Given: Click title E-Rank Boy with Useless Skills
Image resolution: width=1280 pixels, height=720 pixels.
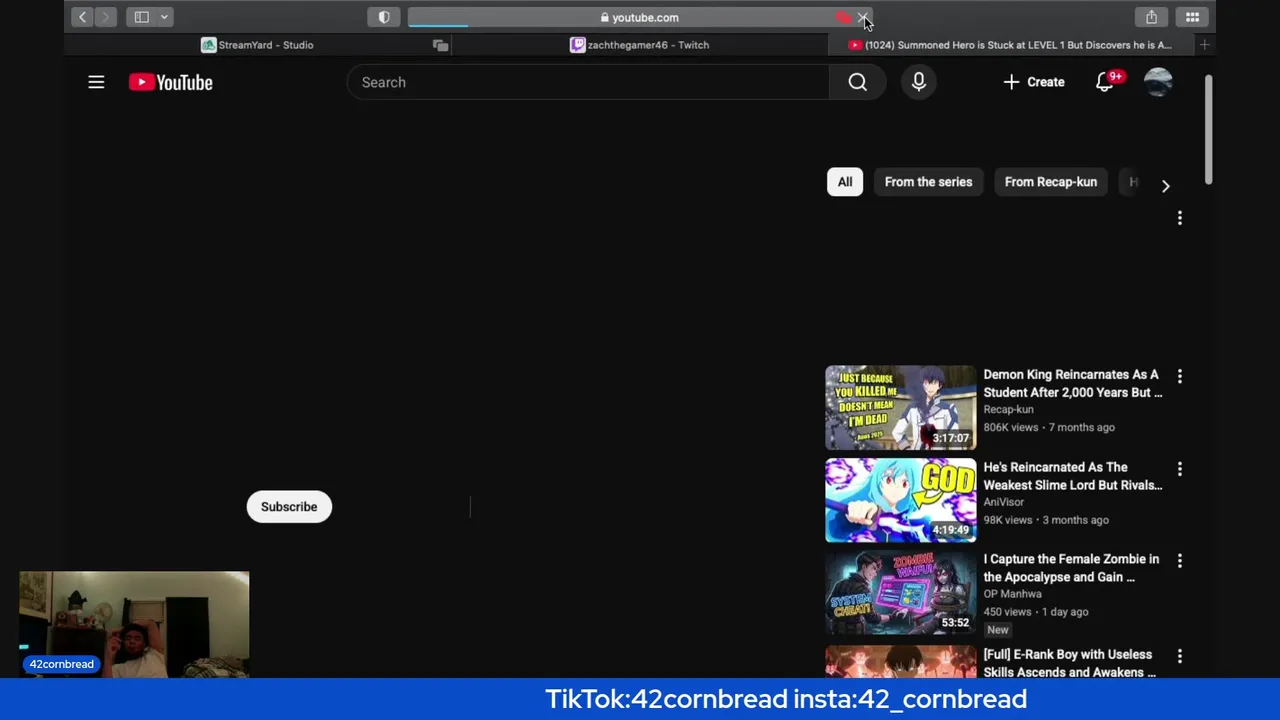Looking at the screenshot, I should tap(1069, 663).
